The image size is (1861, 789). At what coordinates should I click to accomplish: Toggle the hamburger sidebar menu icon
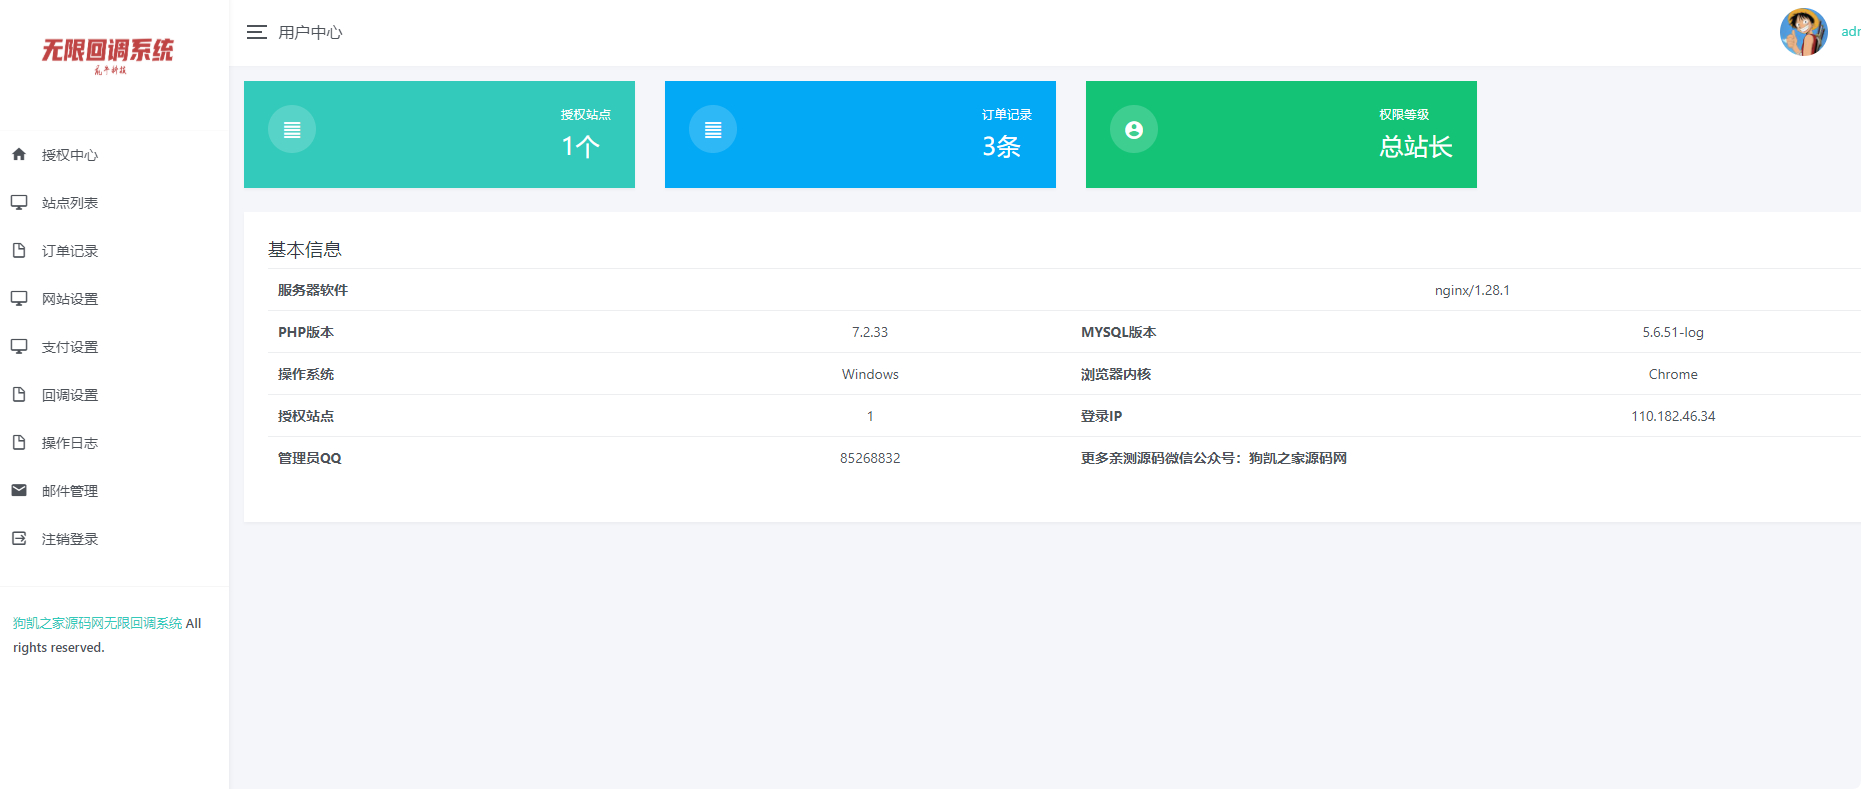click(257, 32)
